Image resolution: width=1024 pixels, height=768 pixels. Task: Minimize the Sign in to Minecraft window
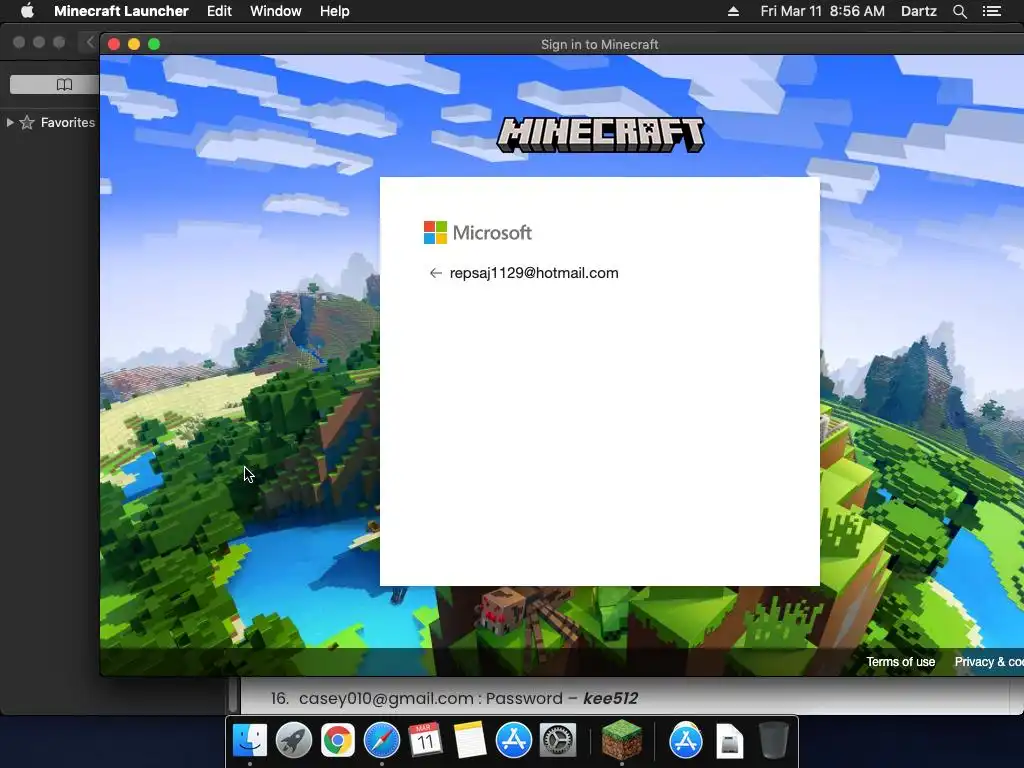pyautogui.click(x=134, y=44)
